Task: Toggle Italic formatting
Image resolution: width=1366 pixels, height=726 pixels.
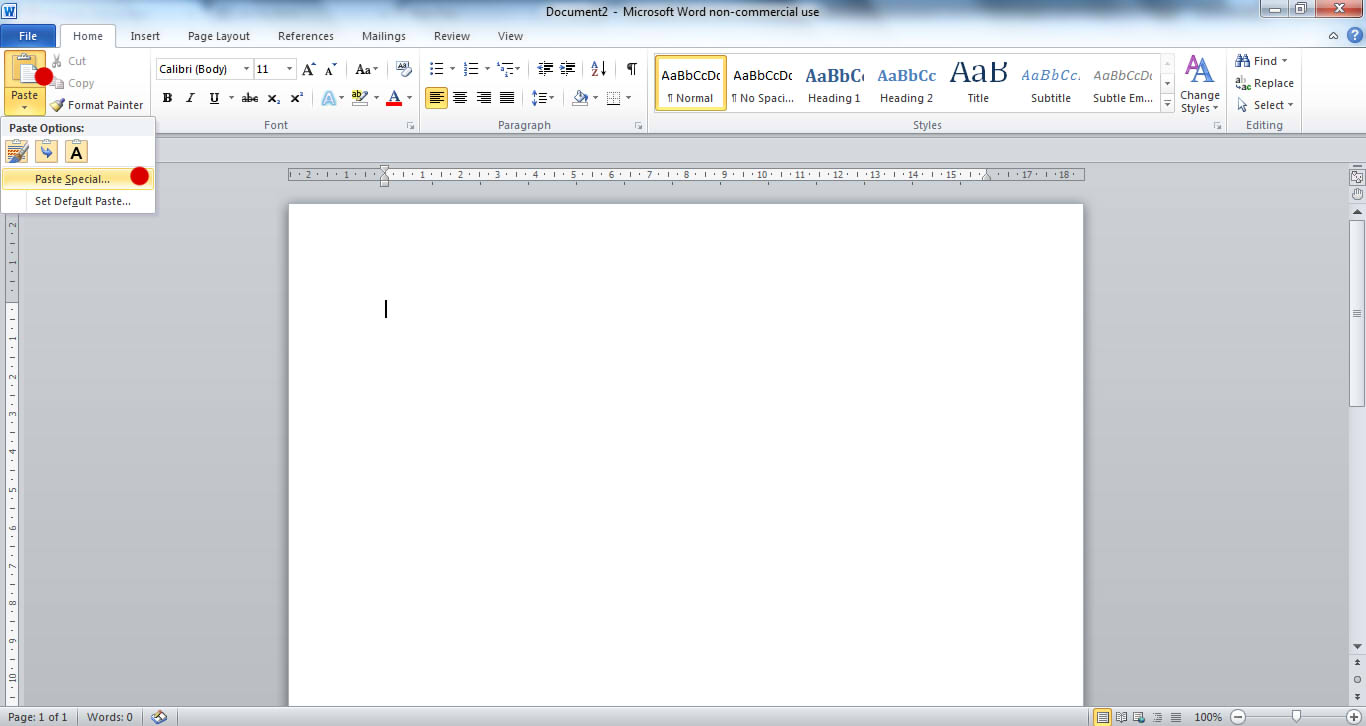Action: (x=190, y=99)
